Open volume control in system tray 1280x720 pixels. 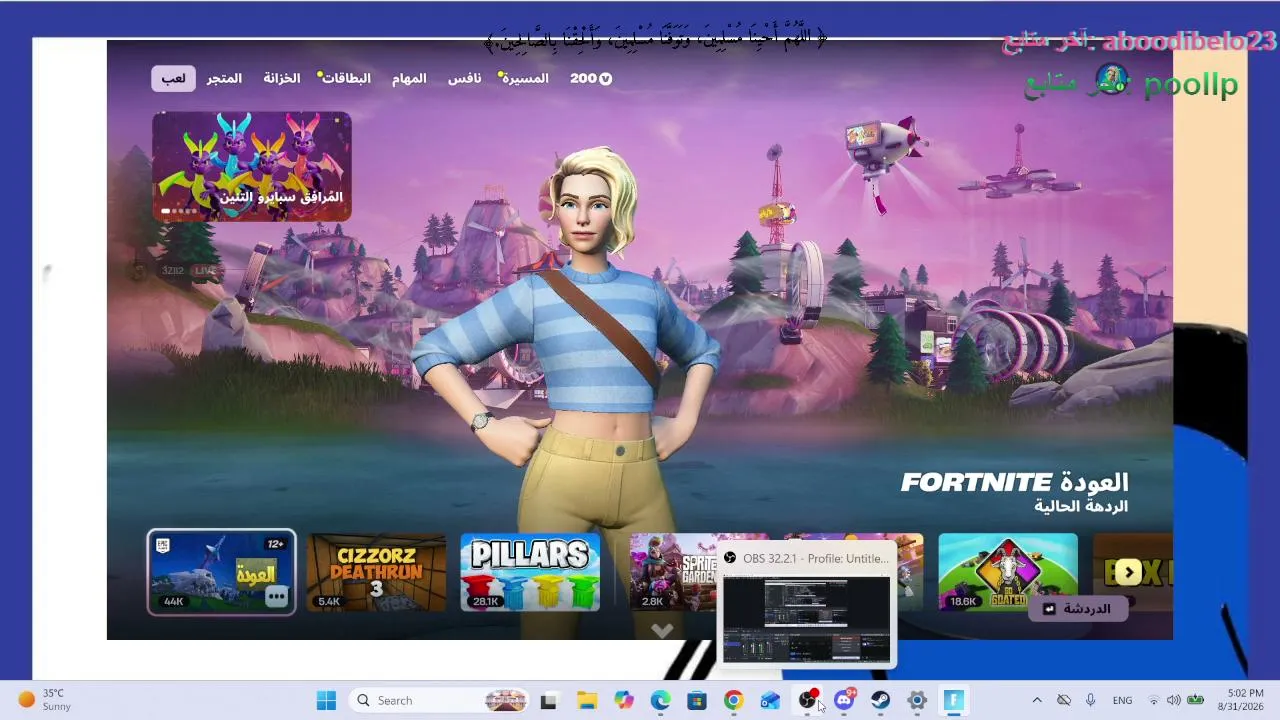pyautogui.click(x=1173, y=700)
